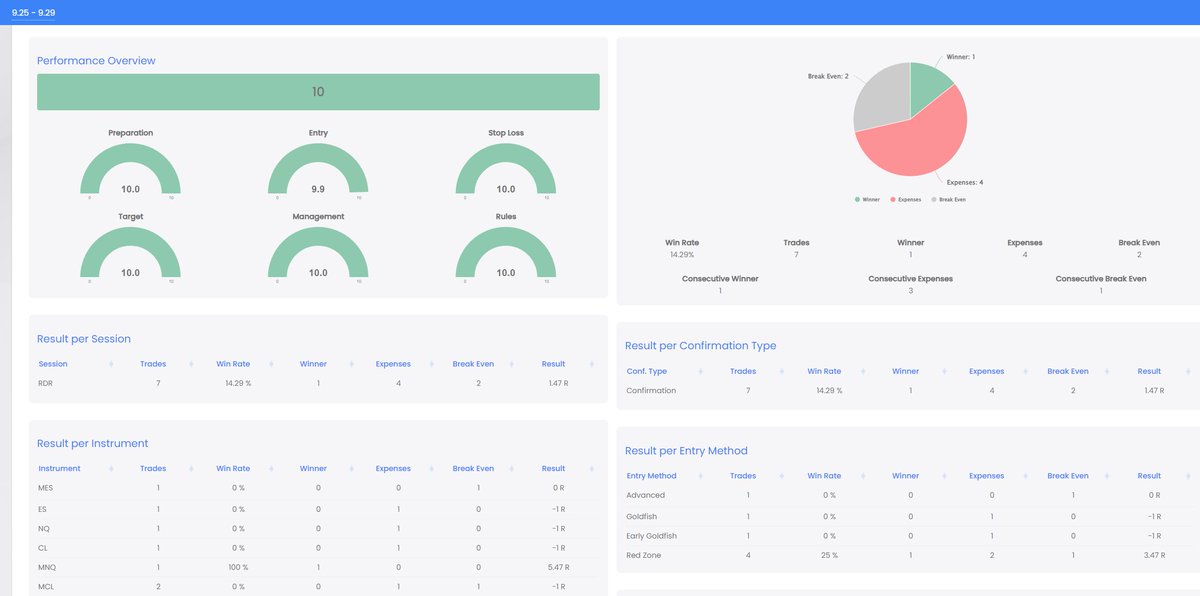Select the Advanced entry method cell

[x=645, y=495]
